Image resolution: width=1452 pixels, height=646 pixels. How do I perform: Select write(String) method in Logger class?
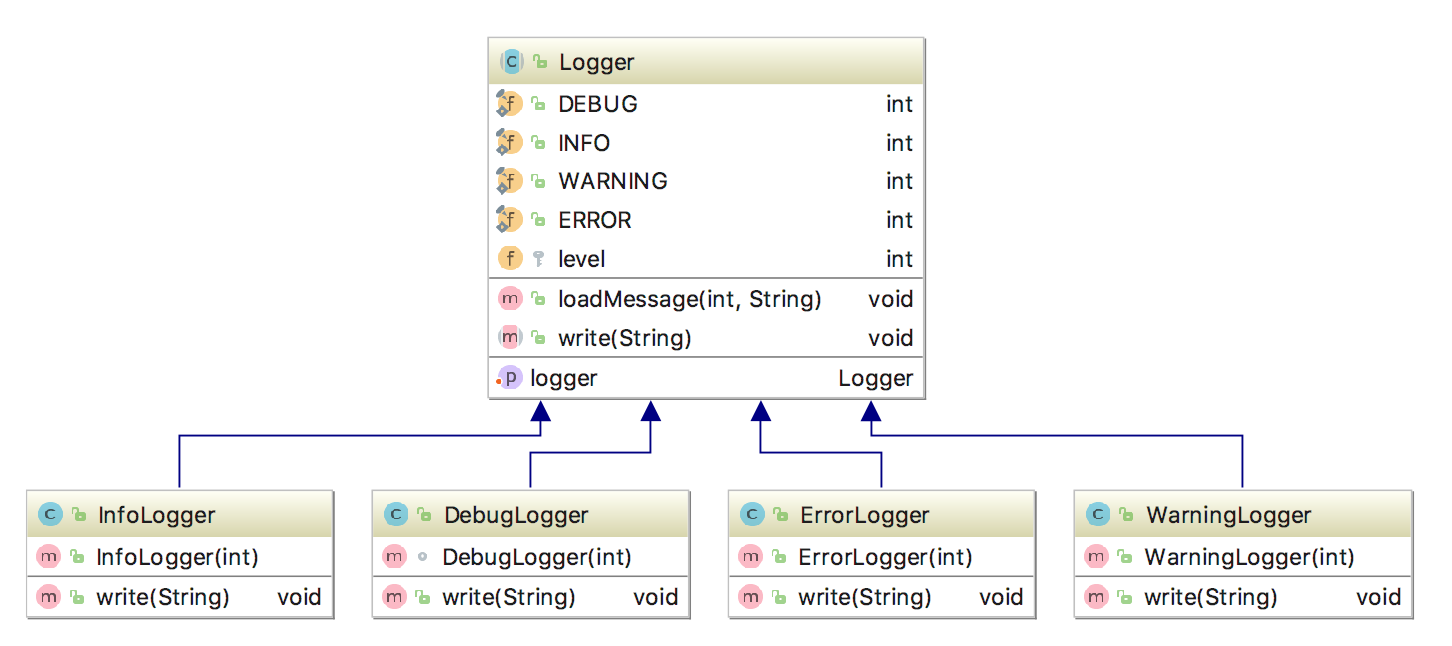(625, 338)
